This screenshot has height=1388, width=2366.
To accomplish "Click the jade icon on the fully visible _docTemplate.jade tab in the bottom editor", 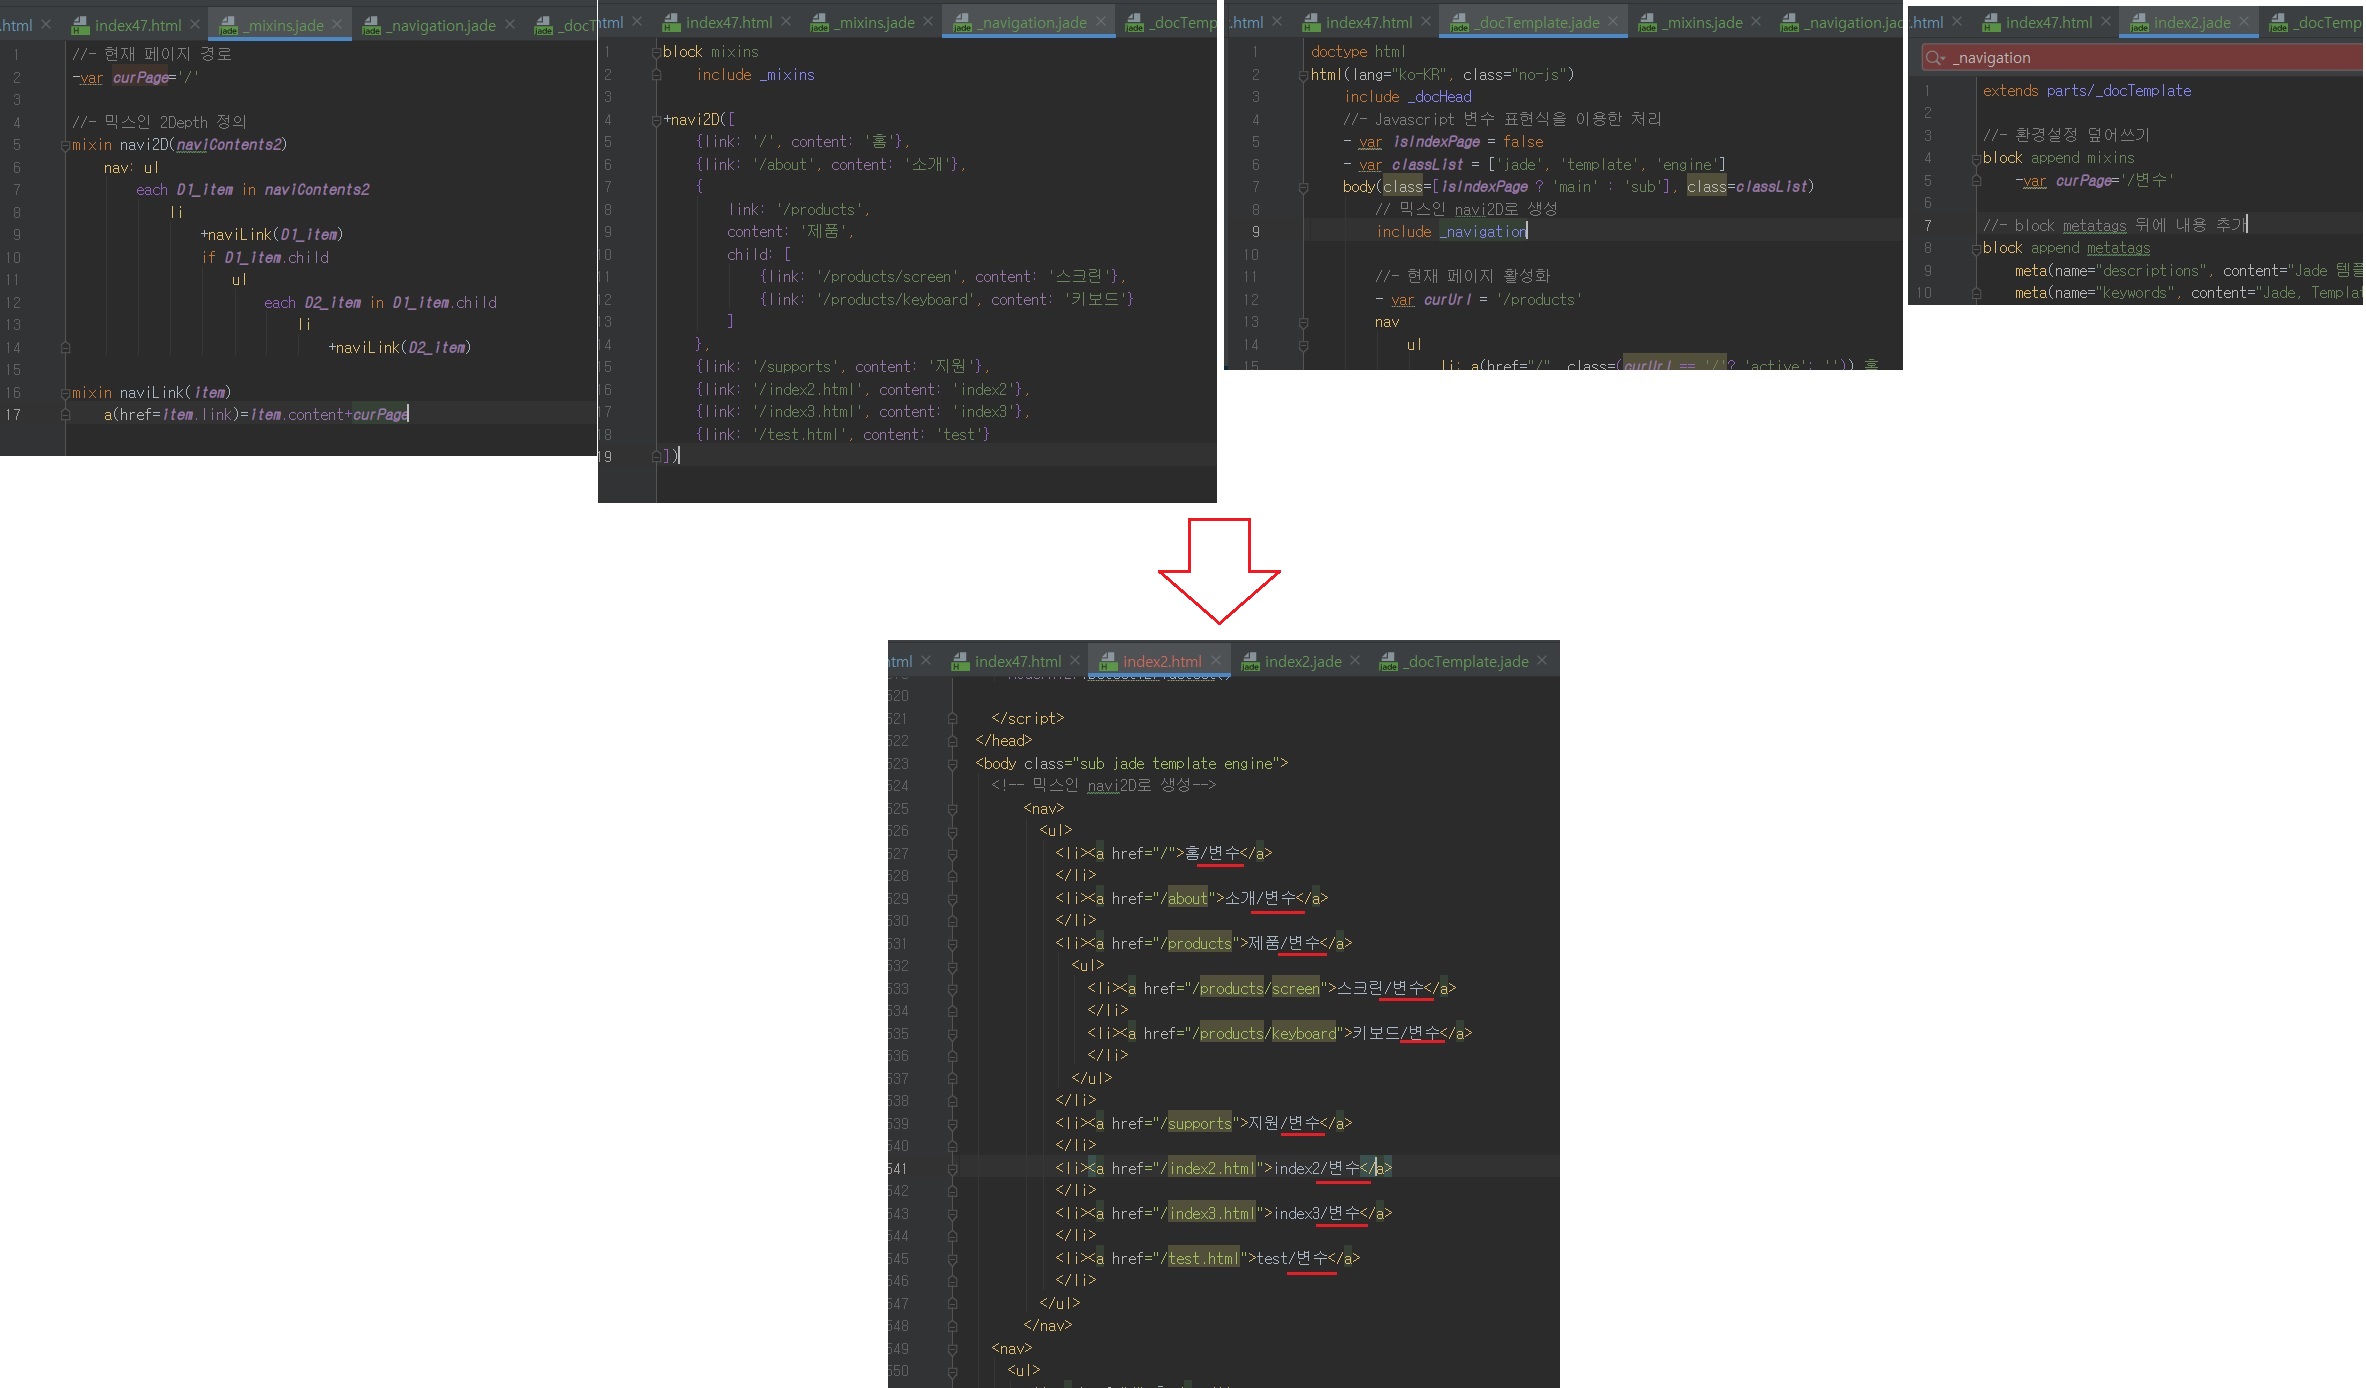I will [1389, 662].
